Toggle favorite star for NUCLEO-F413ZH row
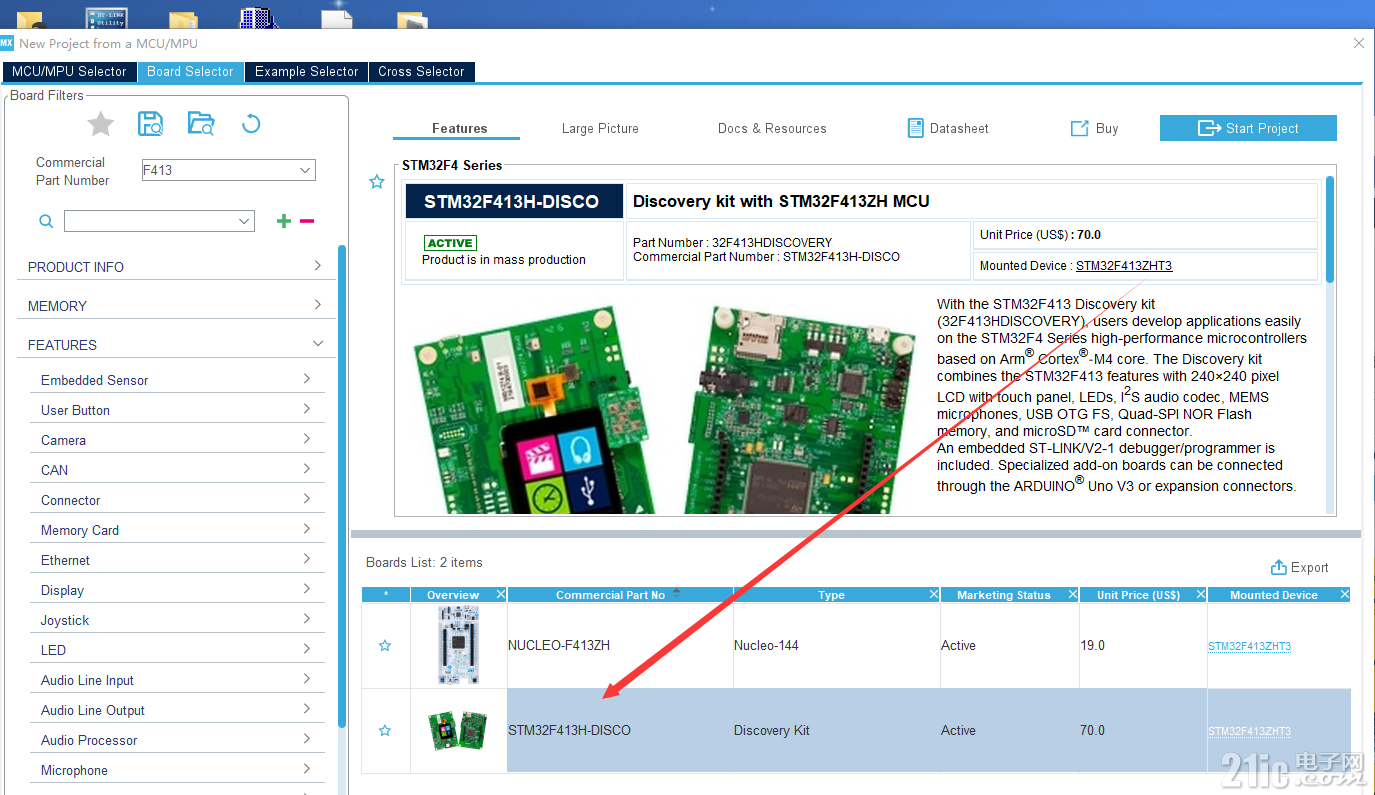This screenshot has width=1375, height=795. (x=385, y=646)
